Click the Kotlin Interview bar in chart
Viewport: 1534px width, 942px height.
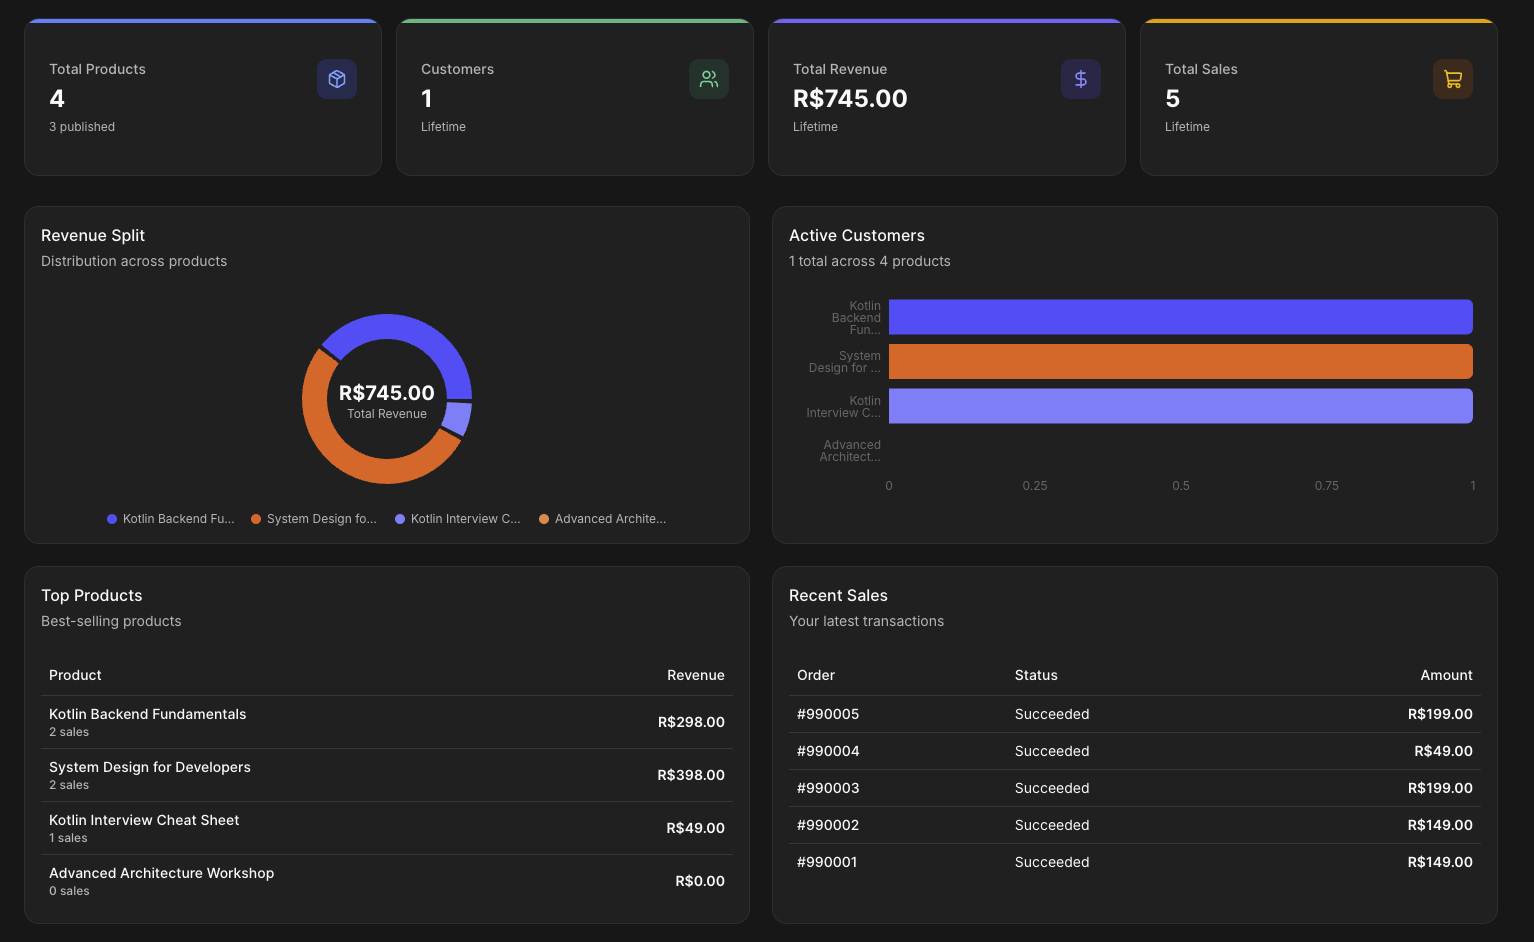pyautogui.click(x=1181, y=406)
